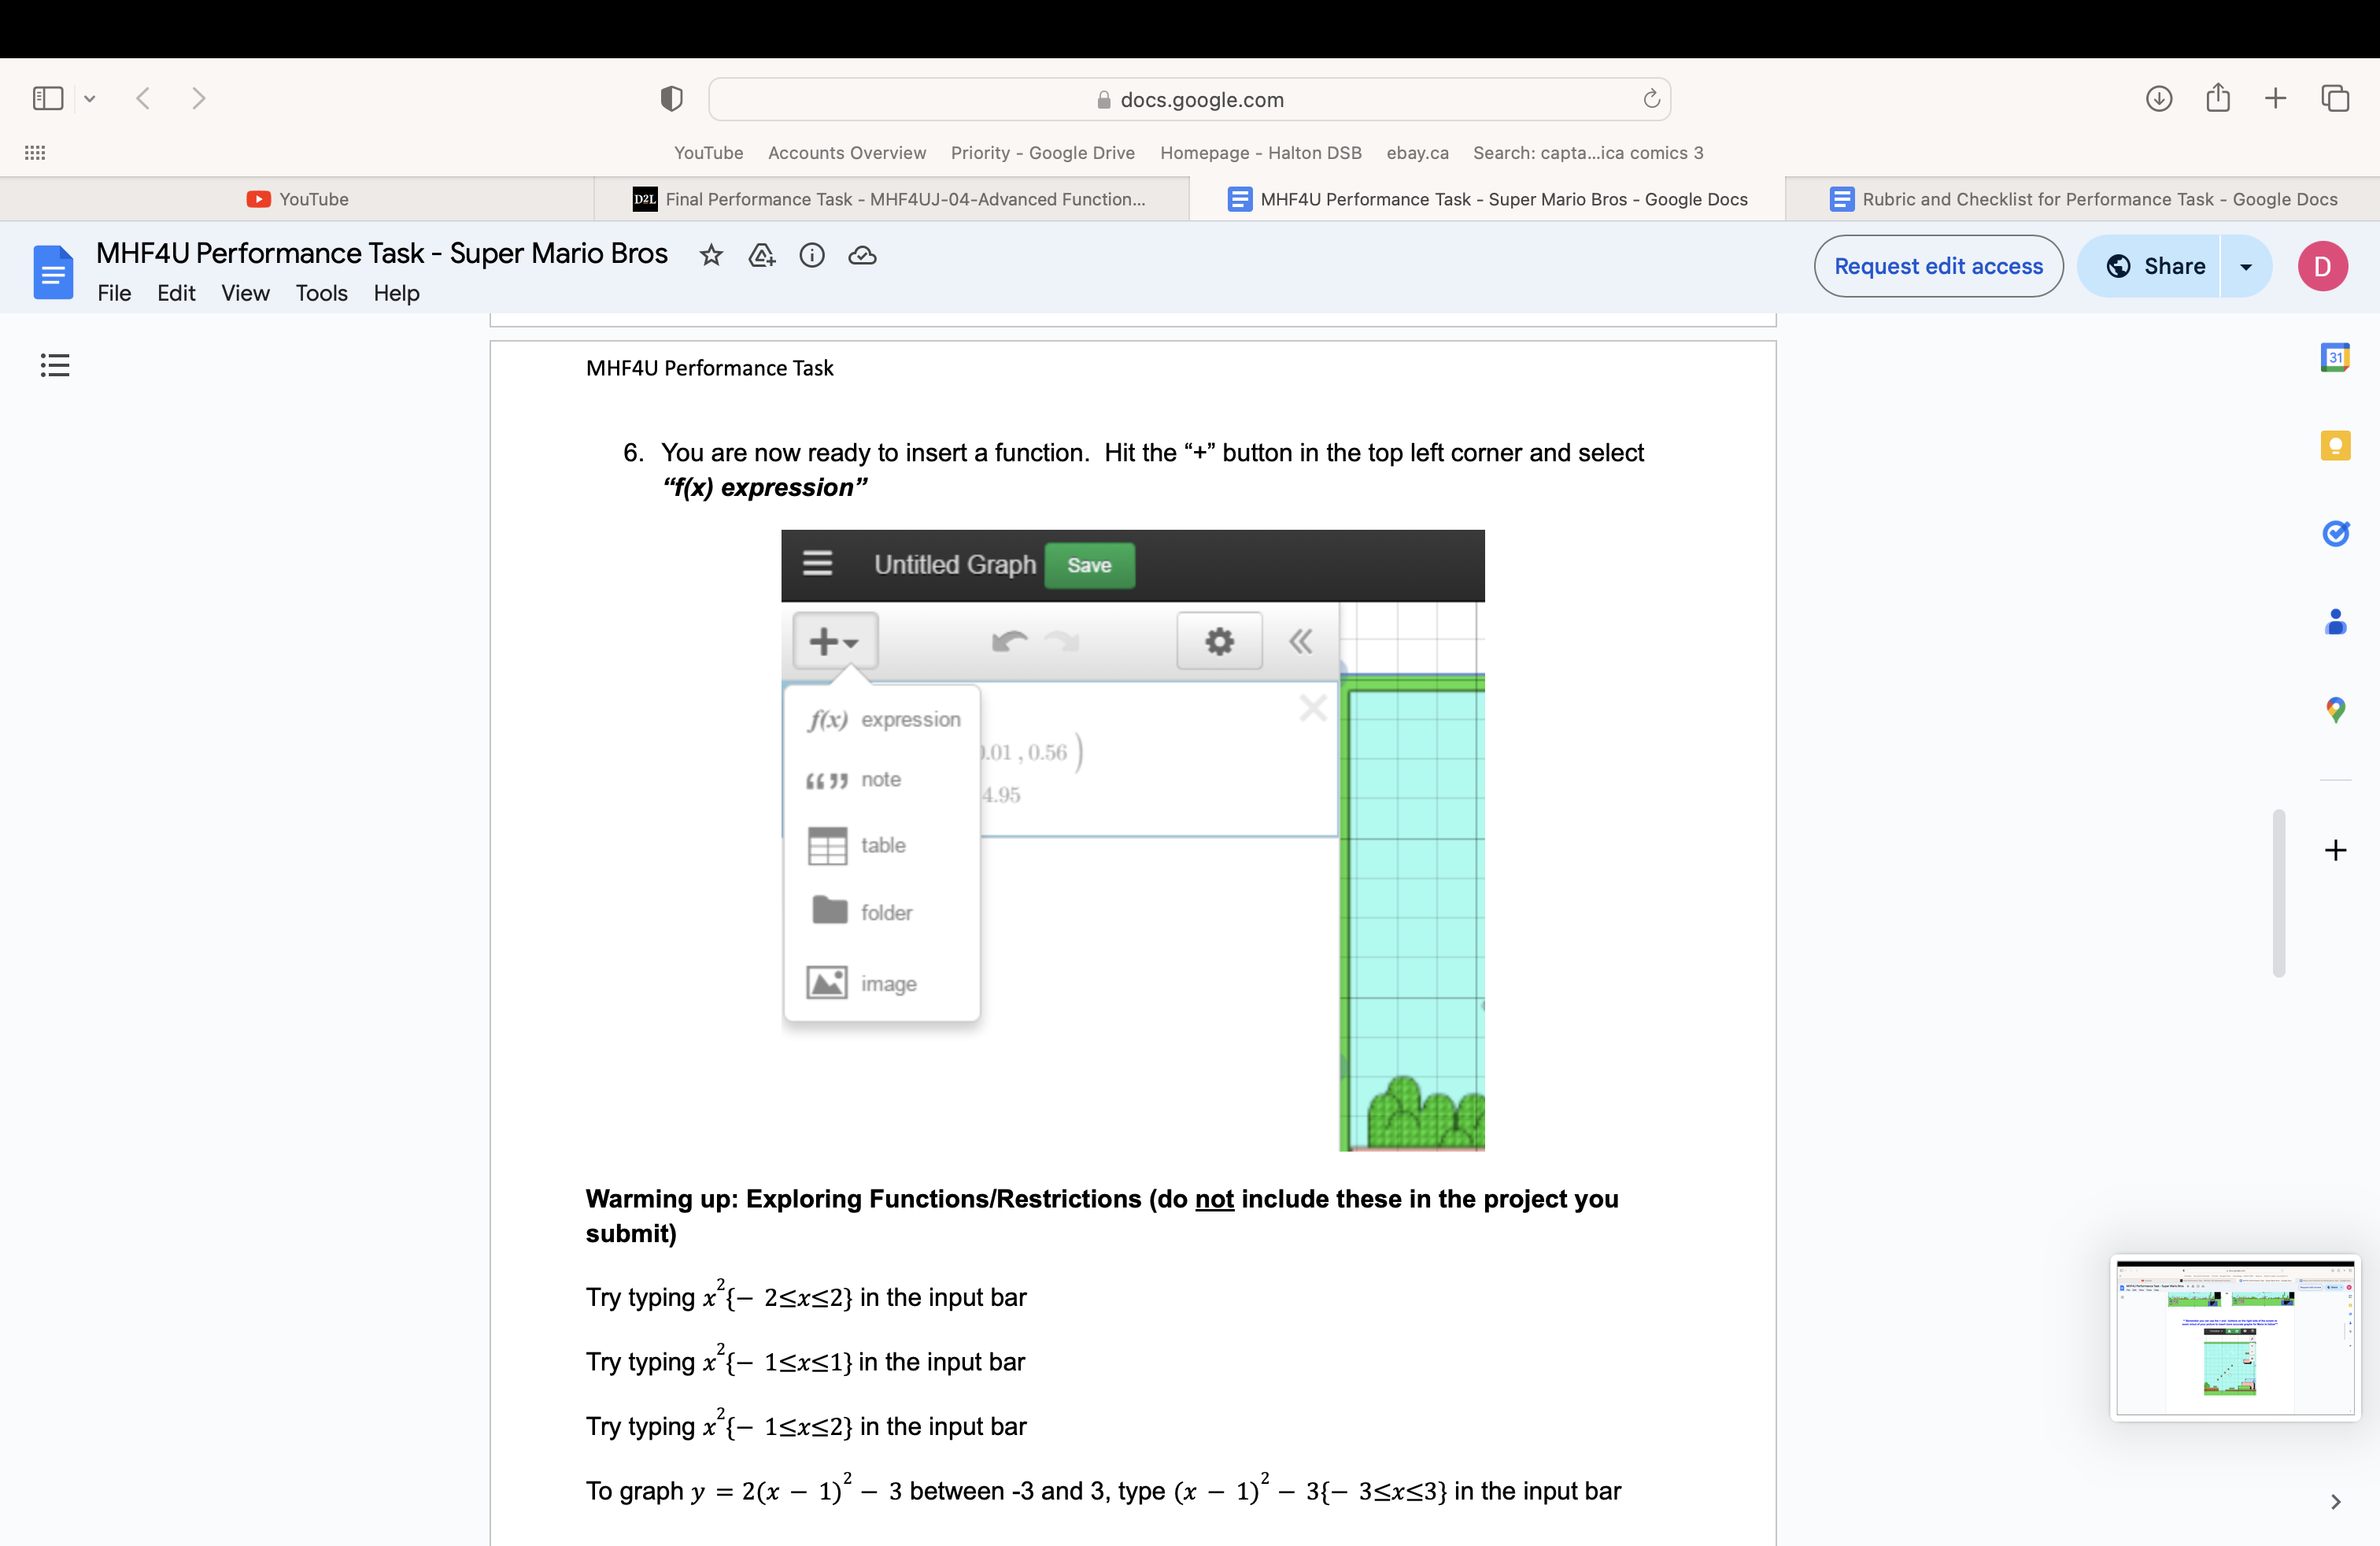Check document sync status via cloud icon
Screen dimensions: 2380x1546
click(x=862, y=256)
